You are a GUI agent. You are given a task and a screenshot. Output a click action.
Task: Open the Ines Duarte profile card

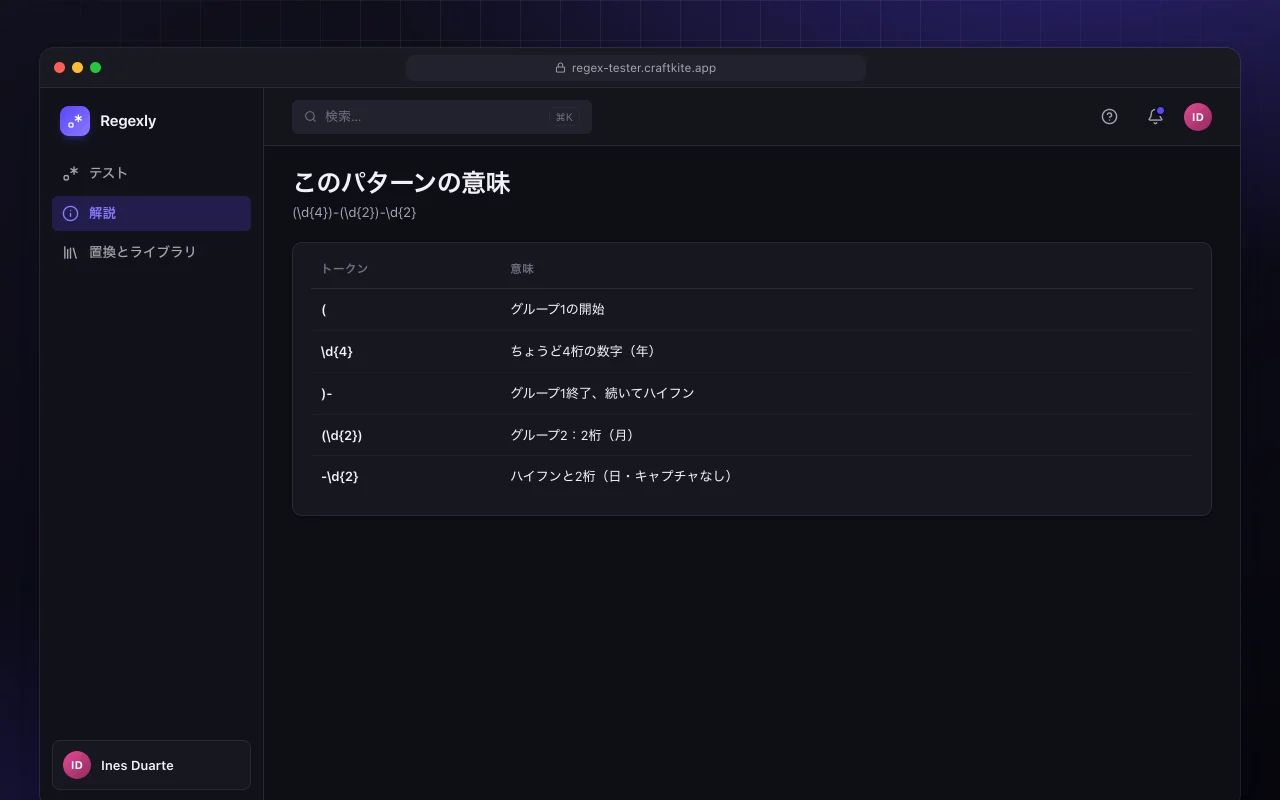pos(151,765)
